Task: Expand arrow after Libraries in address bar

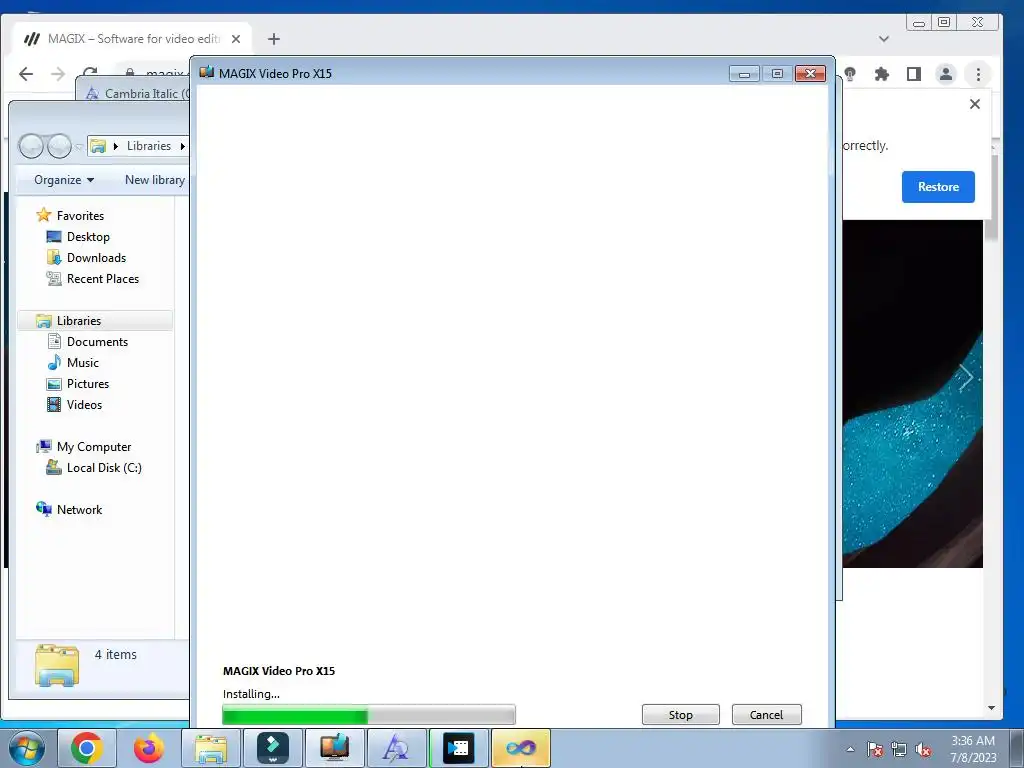Action: click(x=182, y=146)
